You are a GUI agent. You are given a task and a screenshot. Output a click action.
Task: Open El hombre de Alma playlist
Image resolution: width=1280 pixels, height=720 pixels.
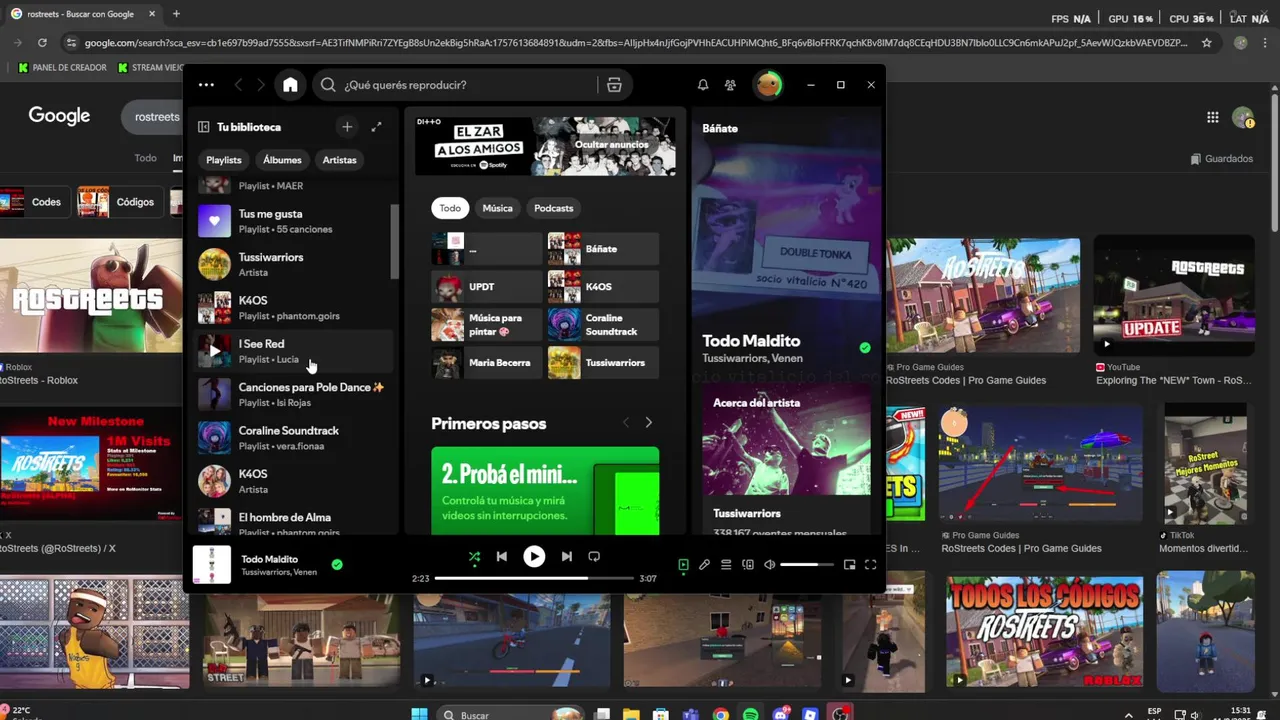coord(294,522)
